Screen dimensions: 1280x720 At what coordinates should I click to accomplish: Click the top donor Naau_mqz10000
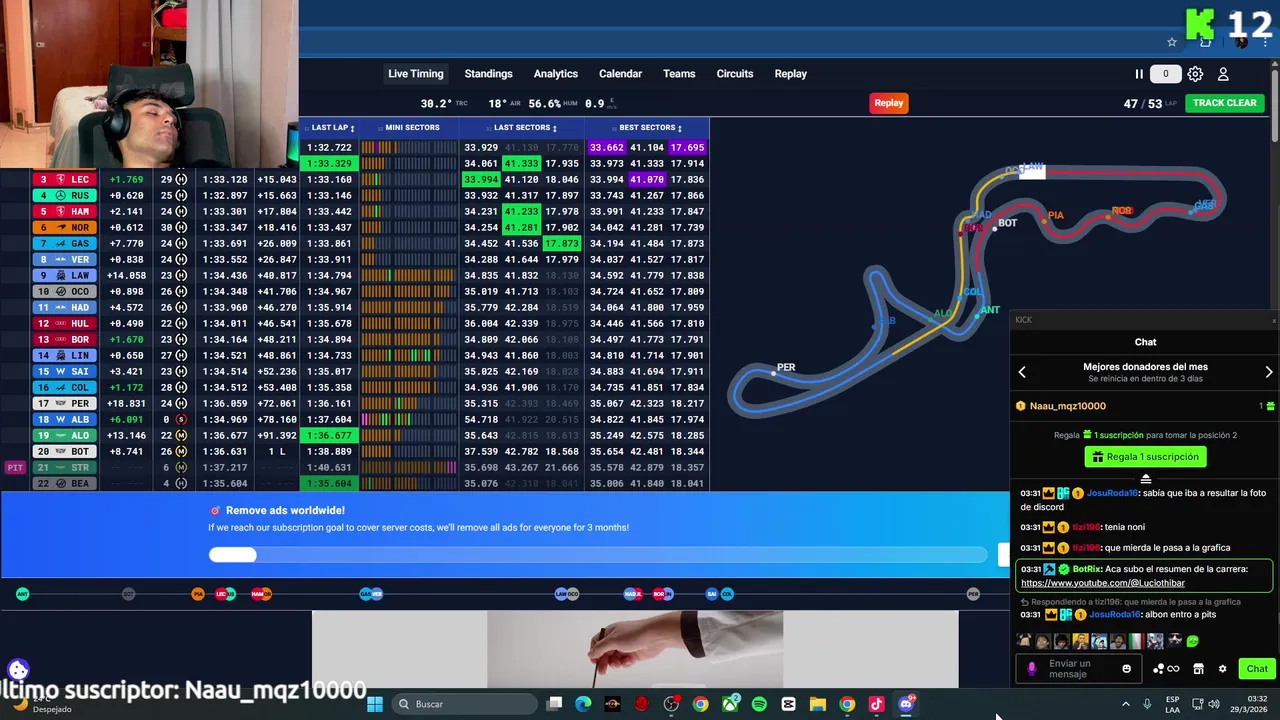pyautogui.click(x=1067, y=406)
